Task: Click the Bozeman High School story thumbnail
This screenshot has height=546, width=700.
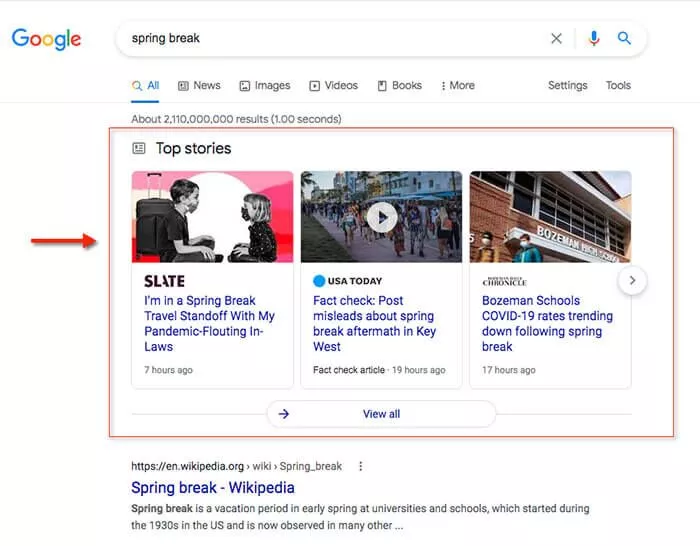Action: (550, 216)
